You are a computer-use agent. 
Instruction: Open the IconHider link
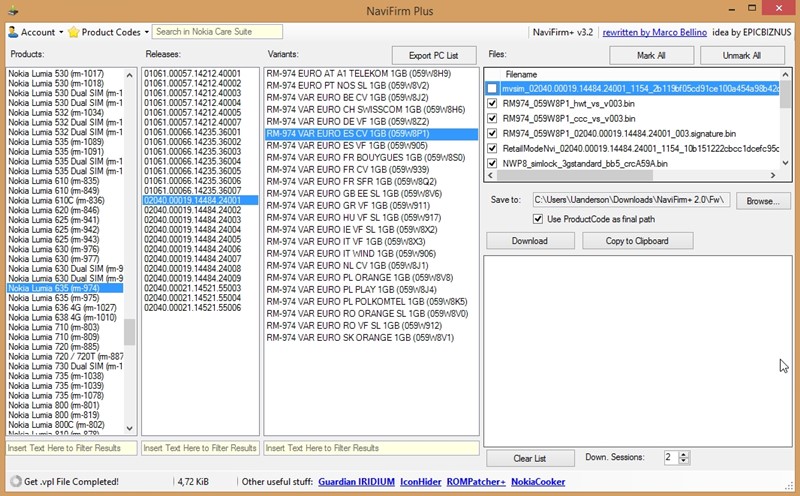click(420, 481)
